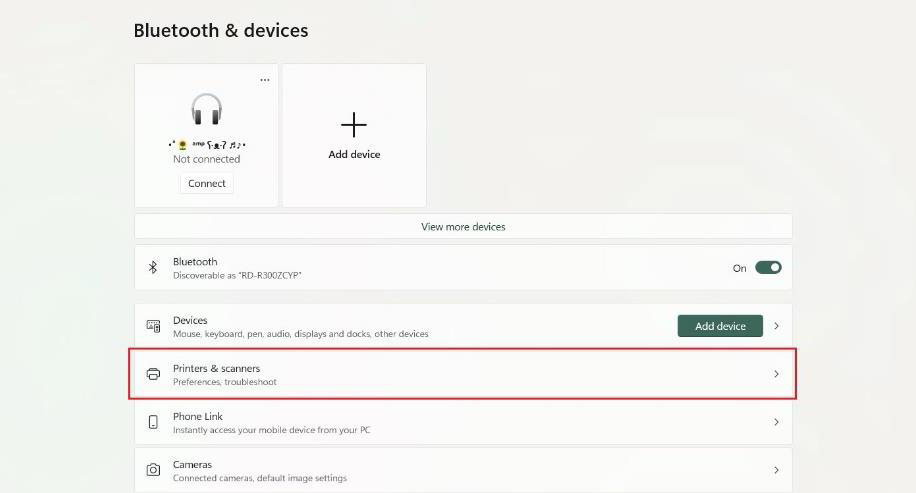This screenshot has width=916, height=493.
Task: Click the headphones device icon
Action: pyautogui.click(x=206, y=109)
